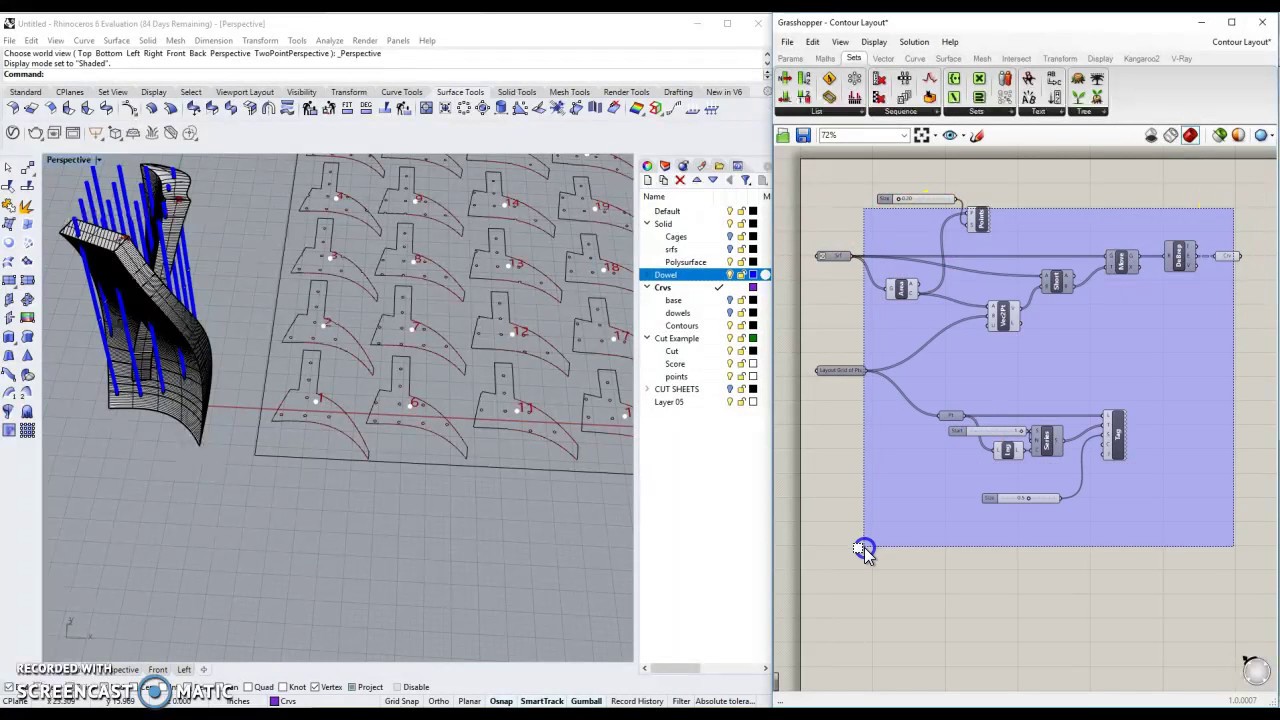This screenshot has width=1280, height=720.
Task: Toggle Record History in status bar
Action: pos(637,701)
